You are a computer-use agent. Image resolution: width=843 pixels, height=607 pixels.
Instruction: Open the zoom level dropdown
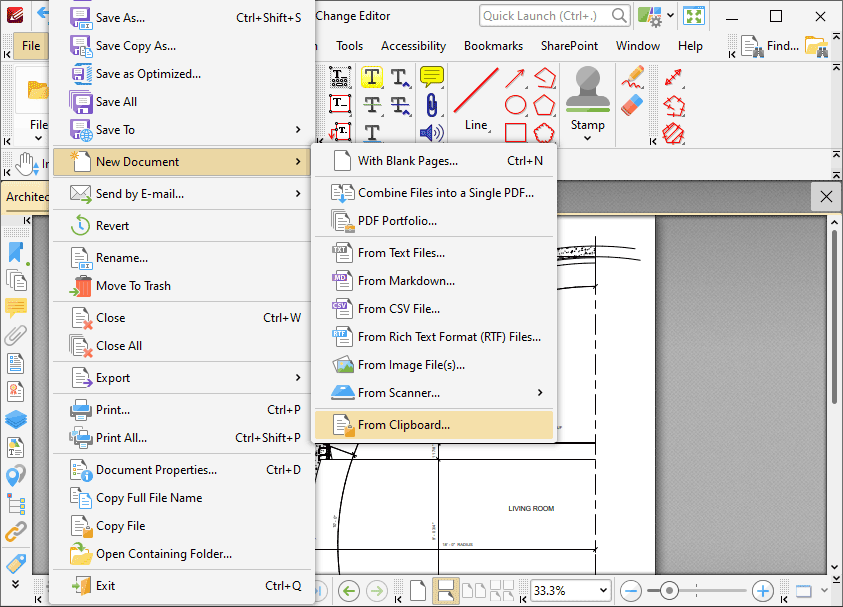[603, 590]
